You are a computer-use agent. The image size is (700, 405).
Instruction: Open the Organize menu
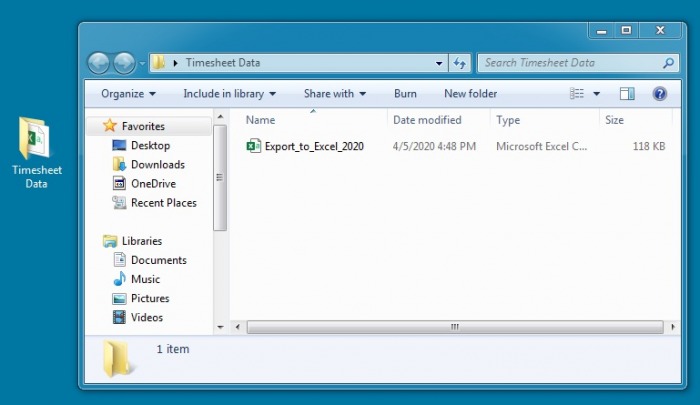coord(129,94)
